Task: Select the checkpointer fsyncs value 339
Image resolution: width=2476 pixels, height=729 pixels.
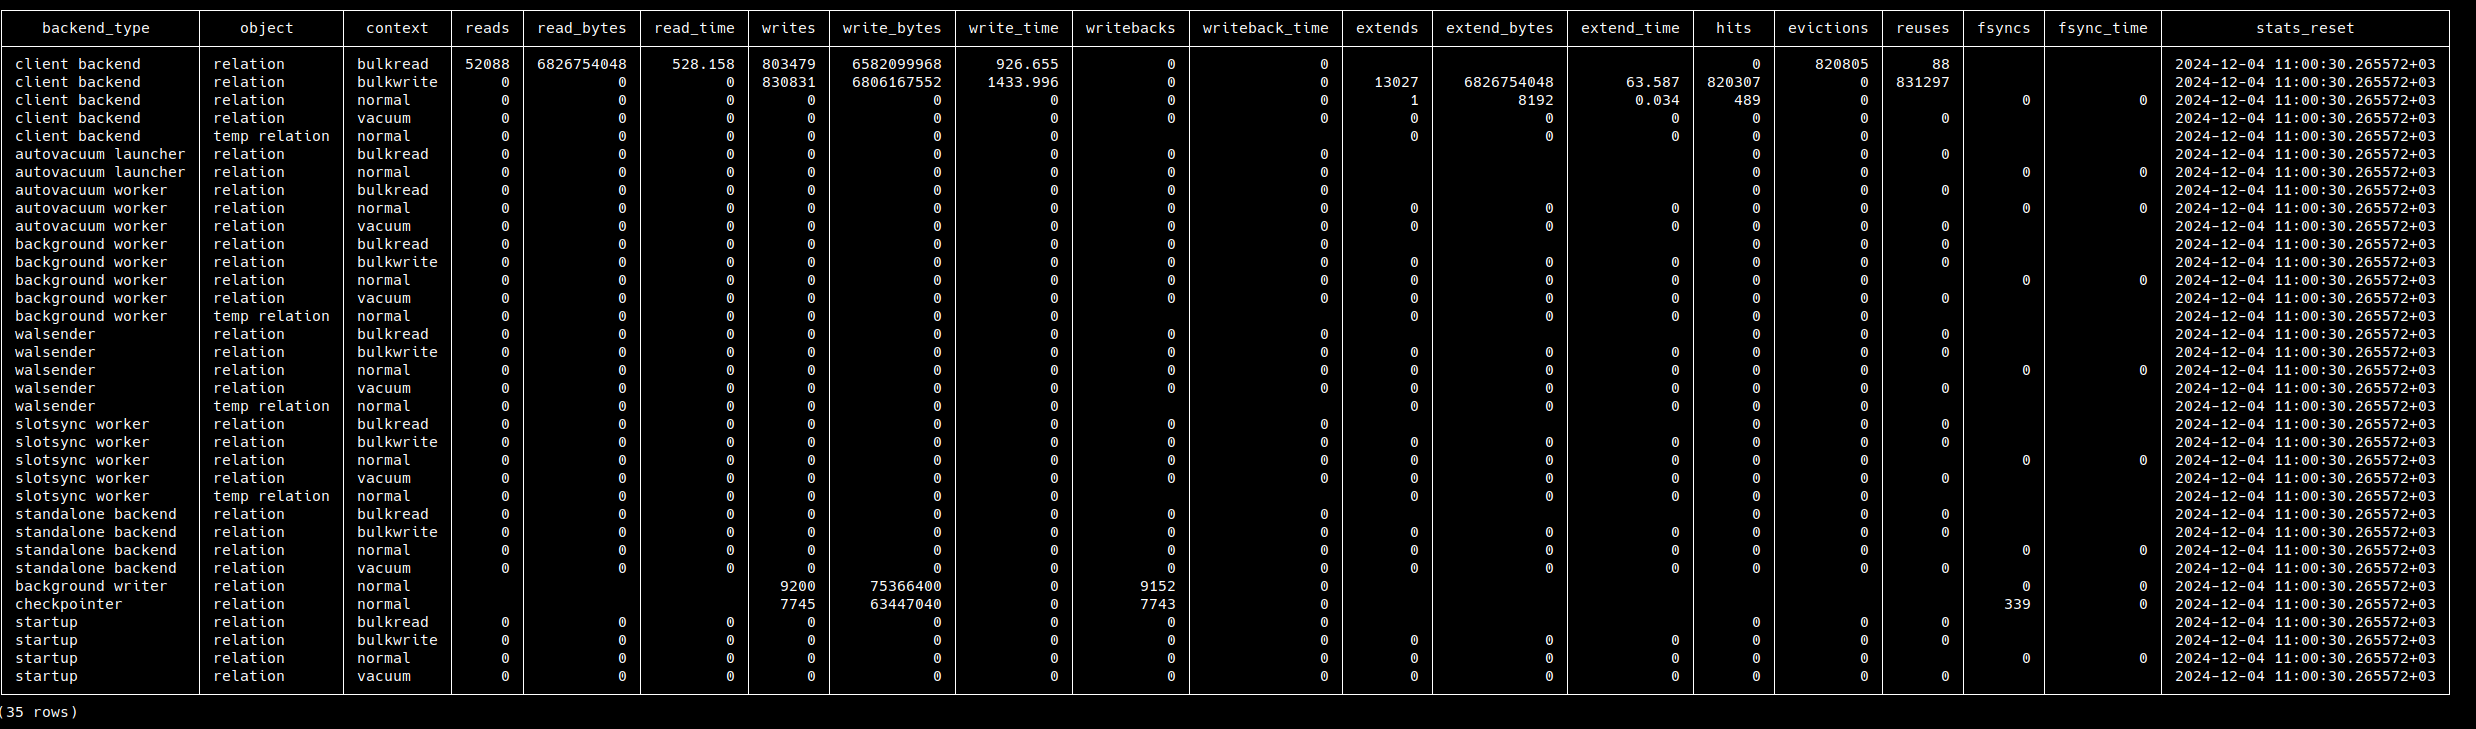Action: (2017, 604)
